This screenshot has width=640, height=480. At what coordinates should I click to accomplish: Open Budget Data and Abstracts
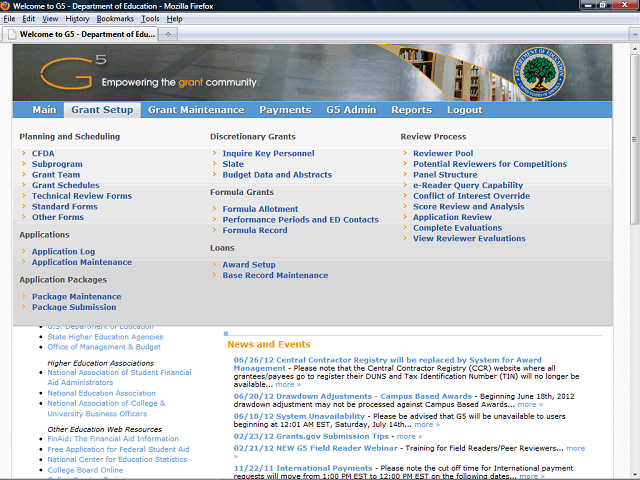277,175
